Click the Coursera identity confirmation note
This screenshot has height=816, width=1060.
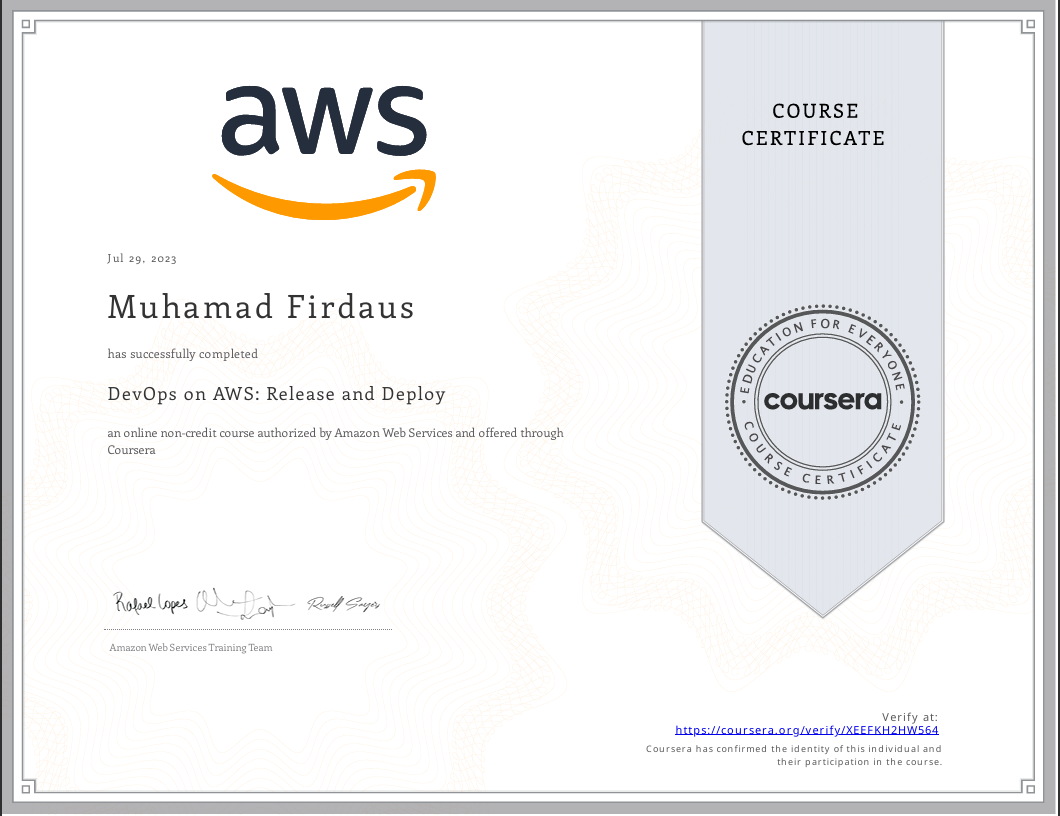tap(794, 755)
